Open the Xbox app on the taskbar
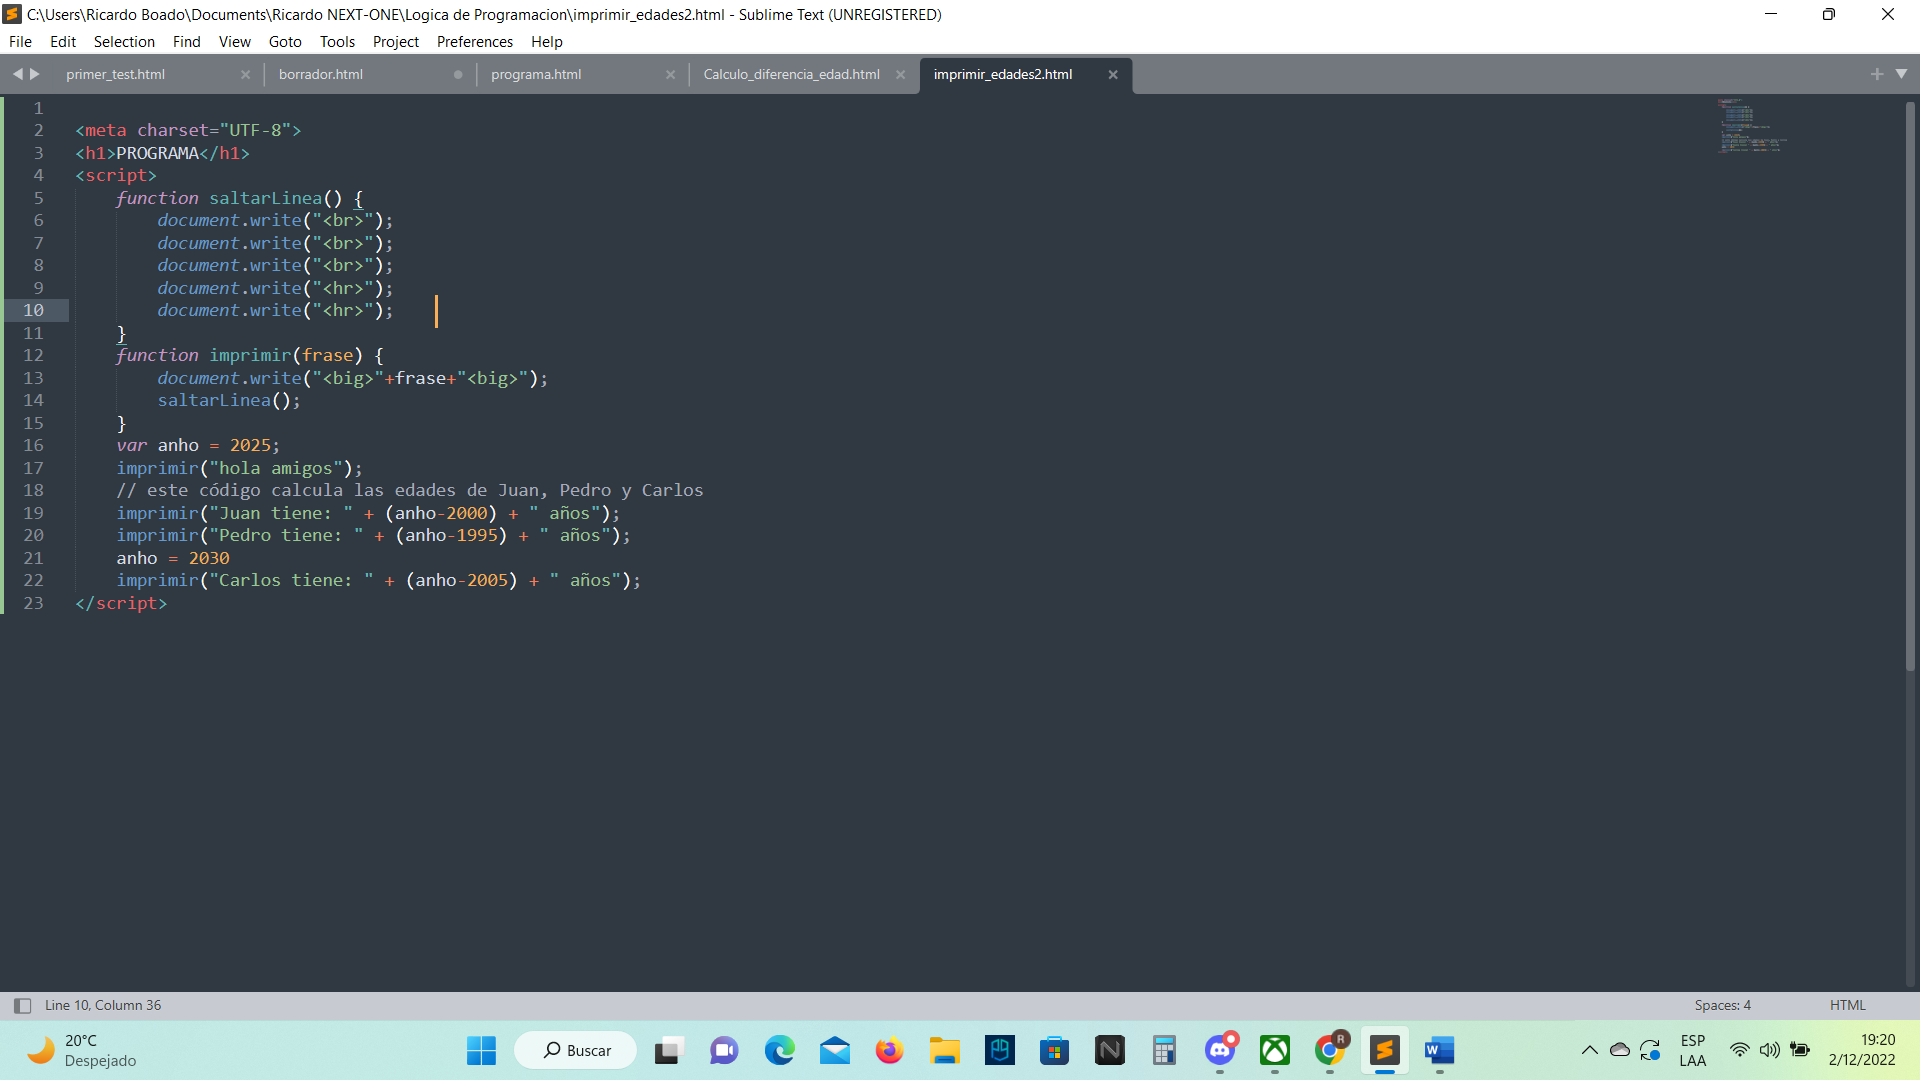This screenshot has height=1080, width=1920. pos(1274,1050)
